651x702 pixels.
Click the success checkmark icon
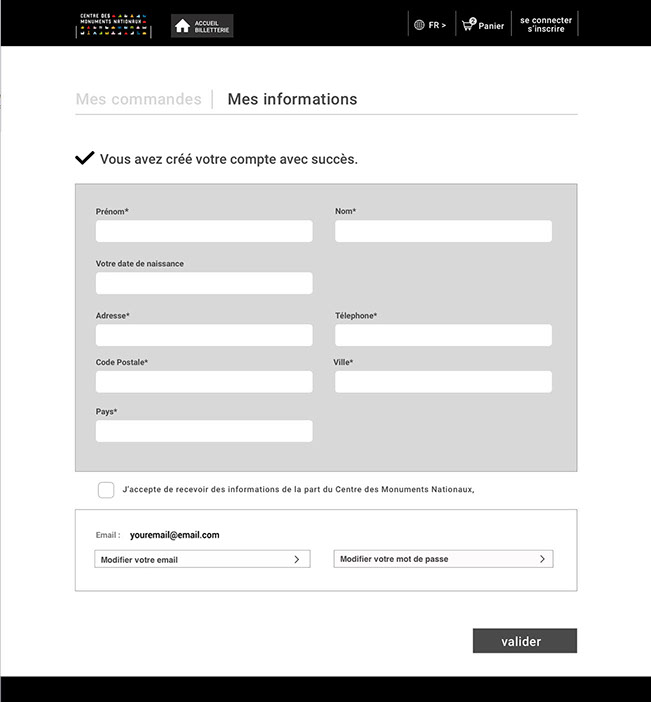pos(85,158)
